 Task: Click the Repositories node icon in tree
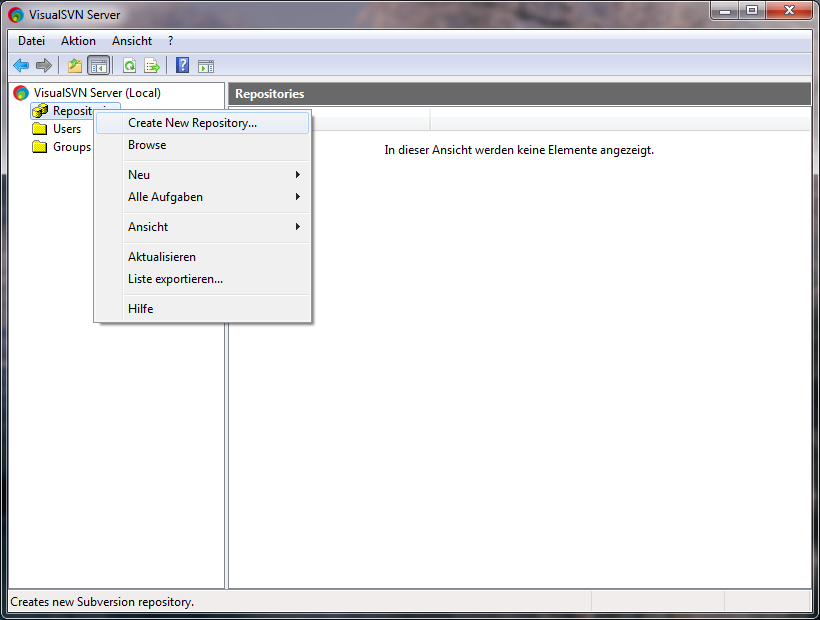[40, 111]
